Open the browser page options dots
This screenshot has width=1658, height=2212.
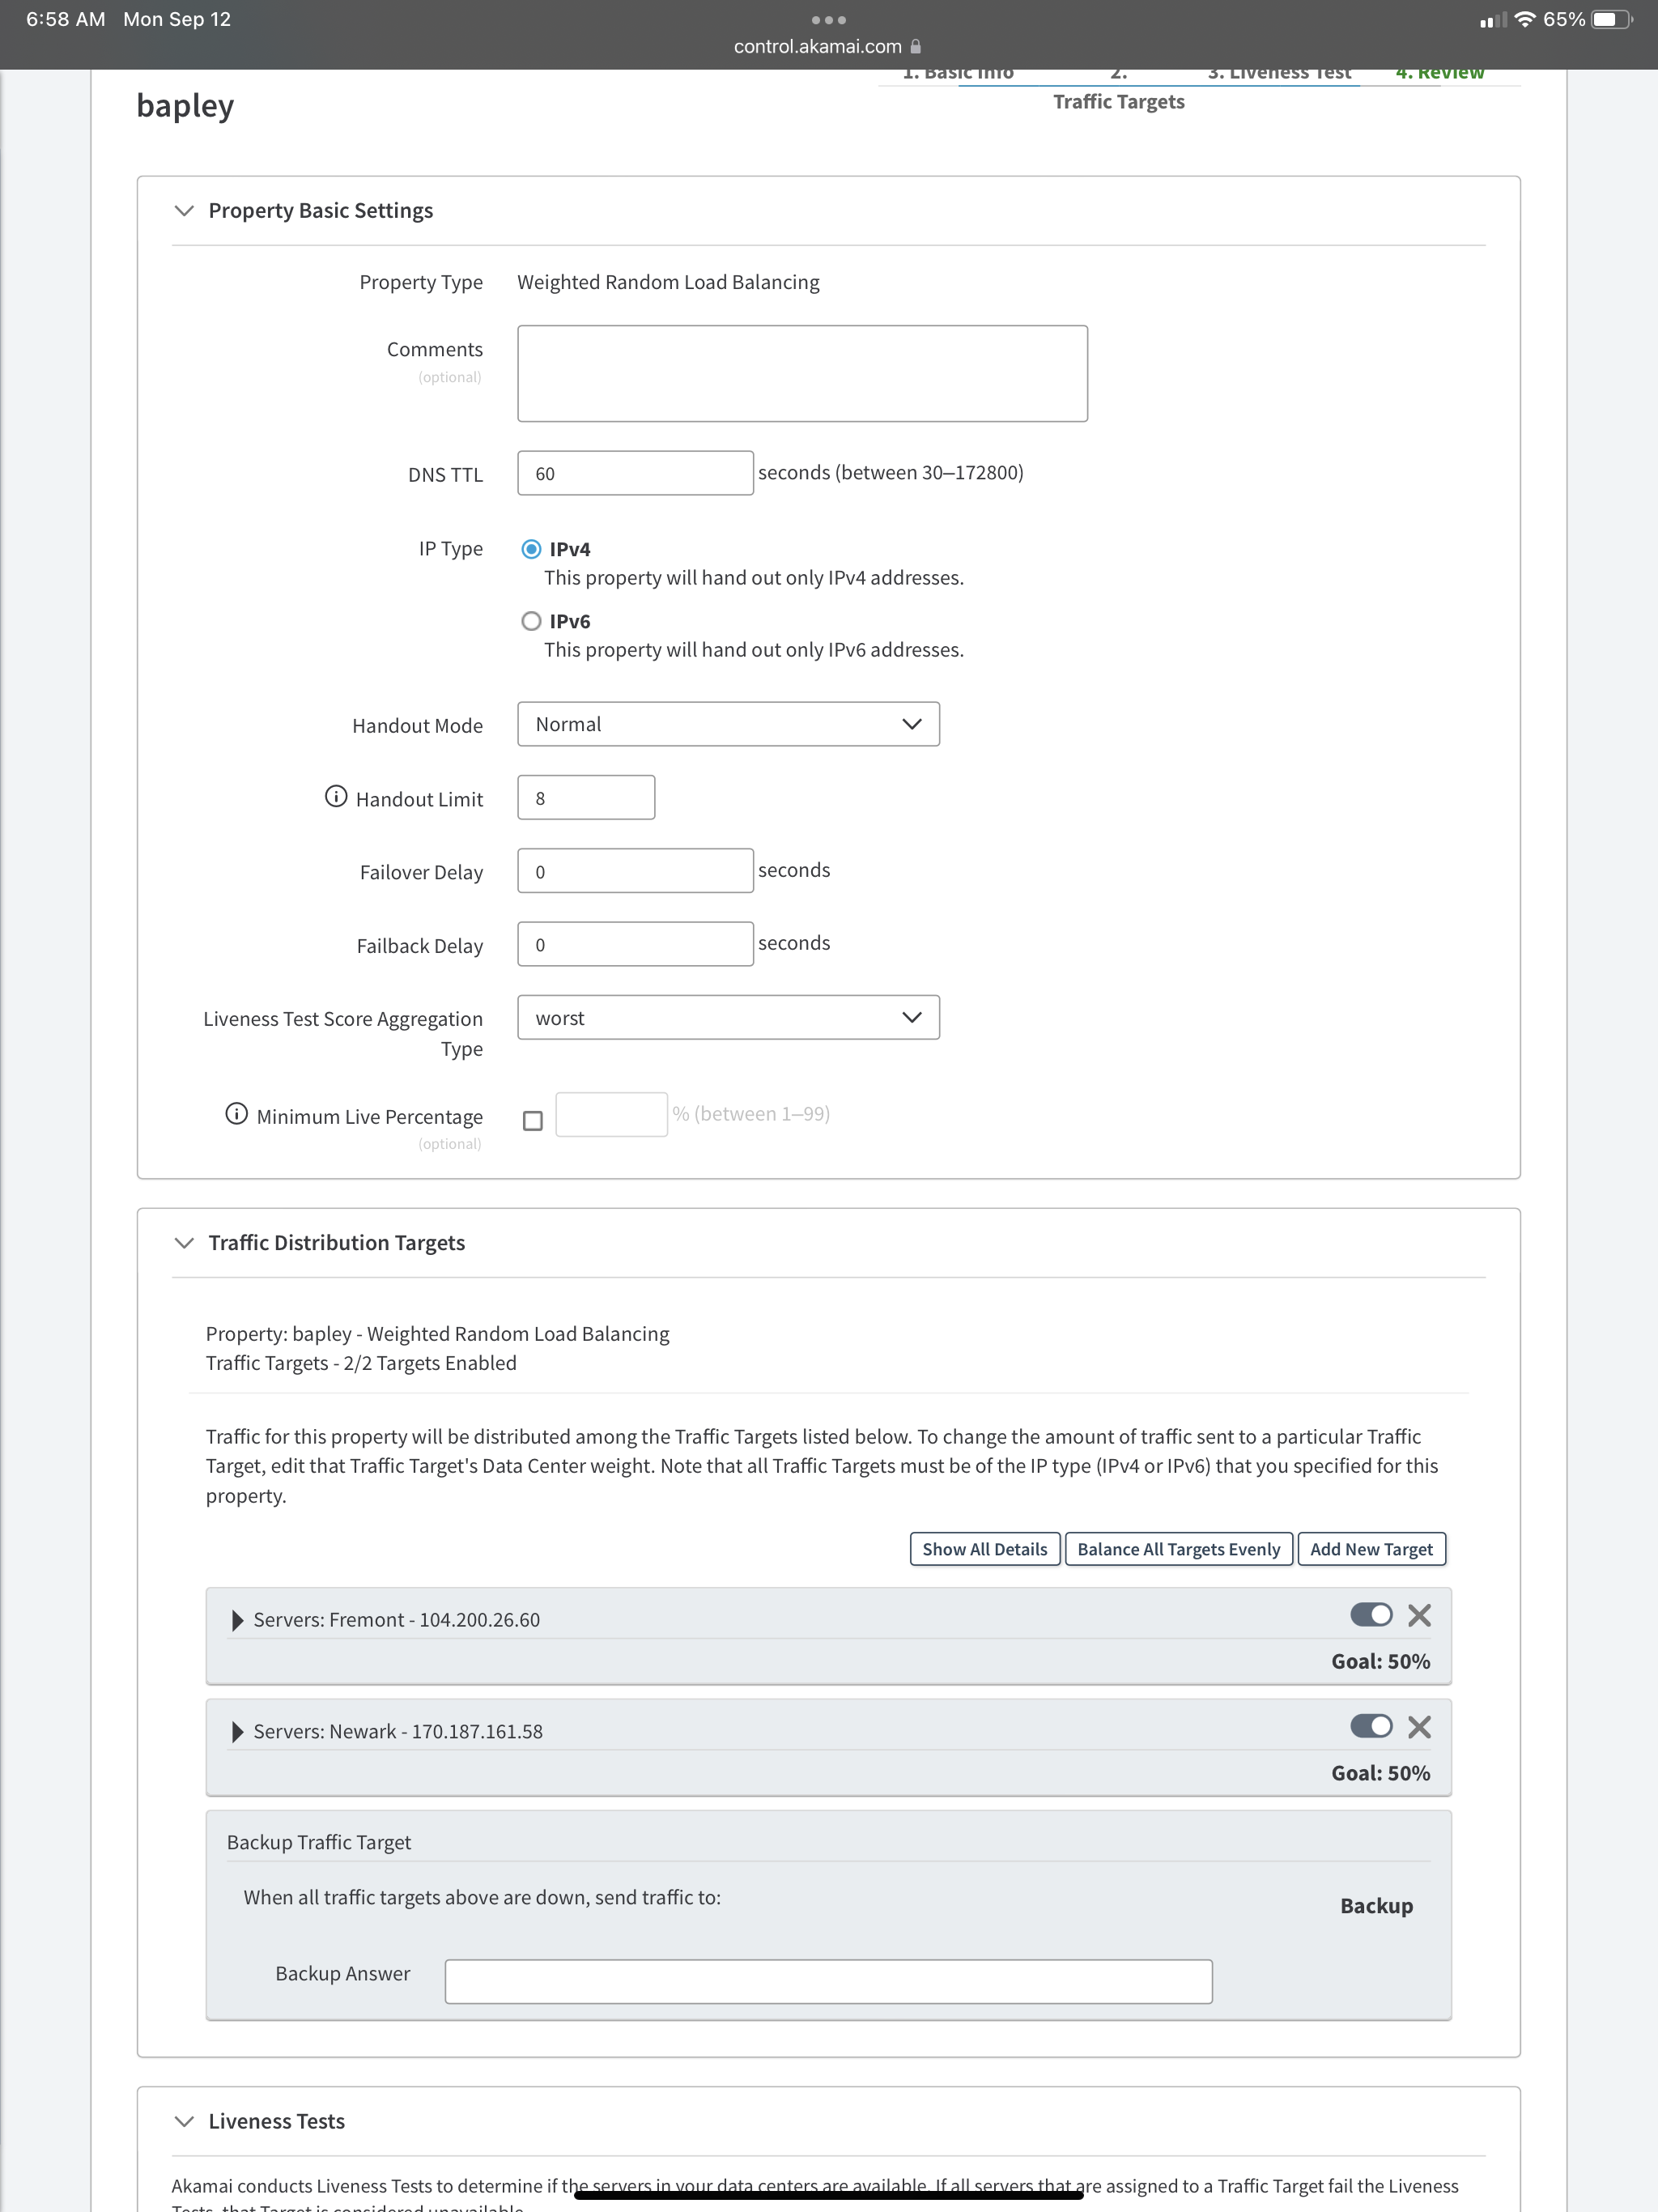coord(828,19)
